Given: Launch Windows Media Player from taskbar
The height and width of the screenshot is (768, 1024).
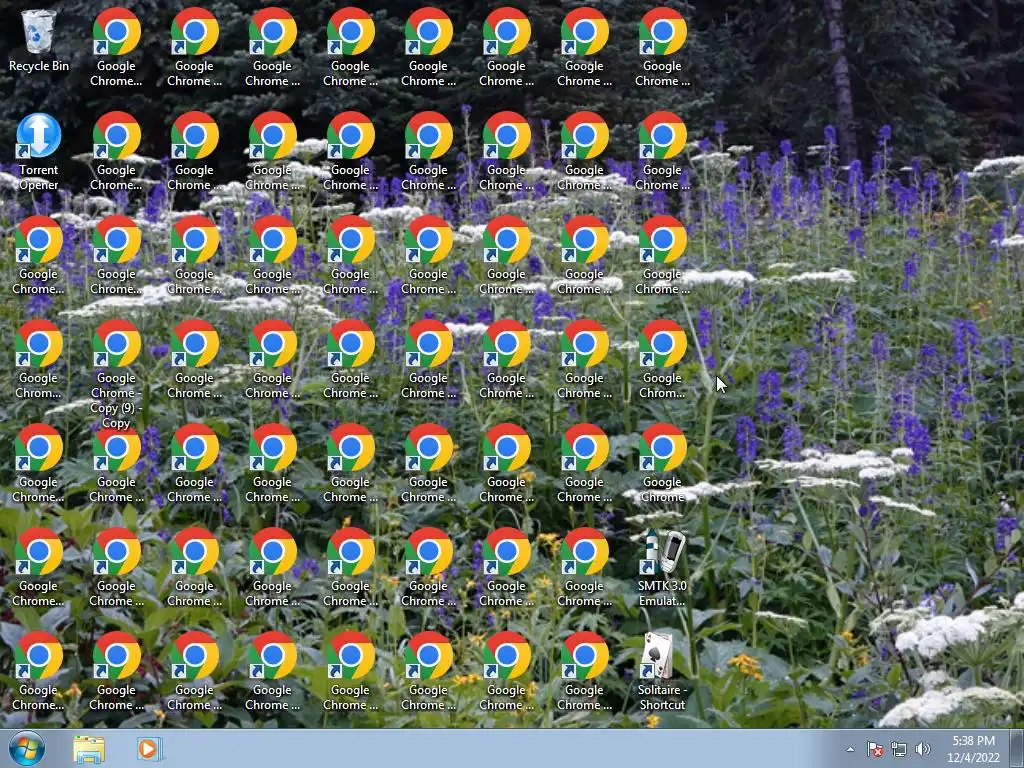Looking at the screenshot, I should pos(150,749).
